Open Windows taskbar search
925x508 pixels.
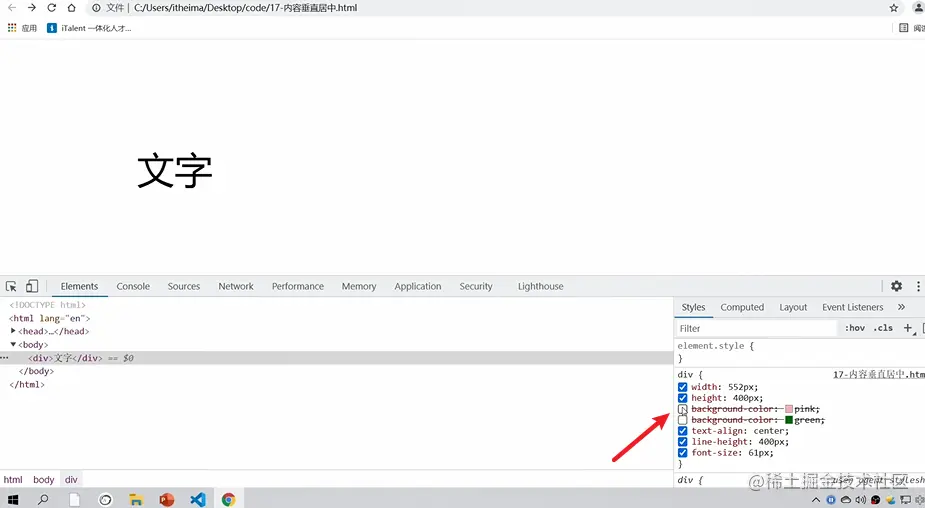[x=43, y=500]
